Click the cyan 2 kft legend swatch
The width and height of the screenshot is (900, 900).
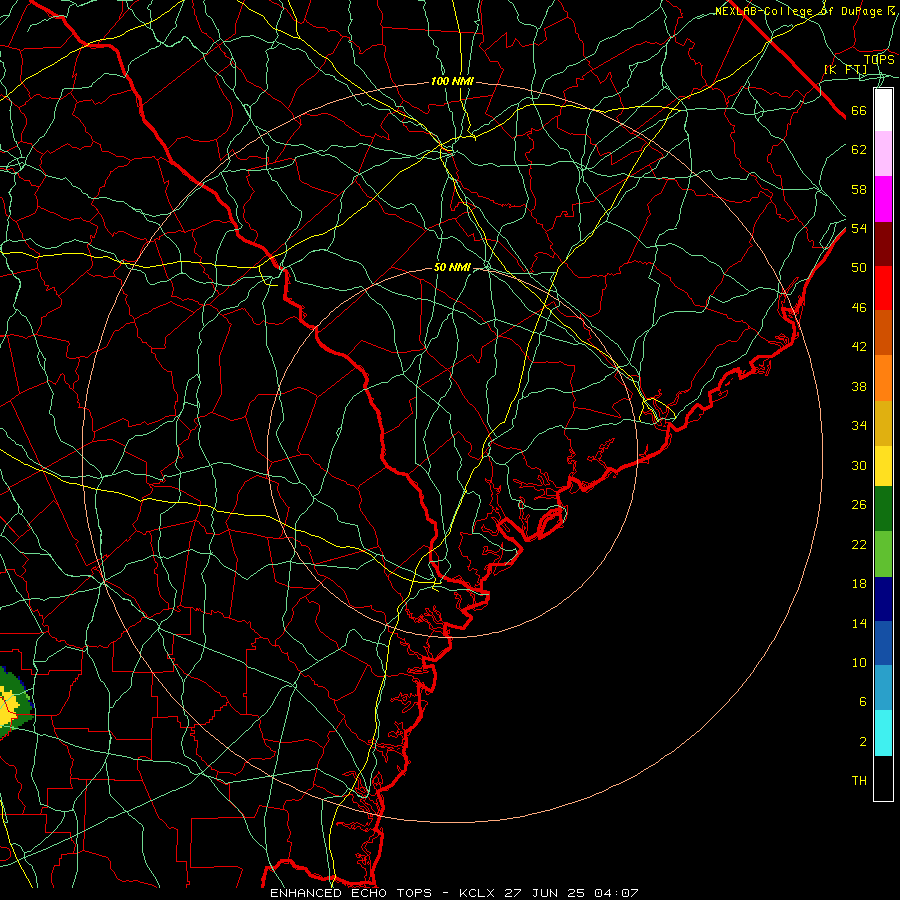tap(883, 733)
